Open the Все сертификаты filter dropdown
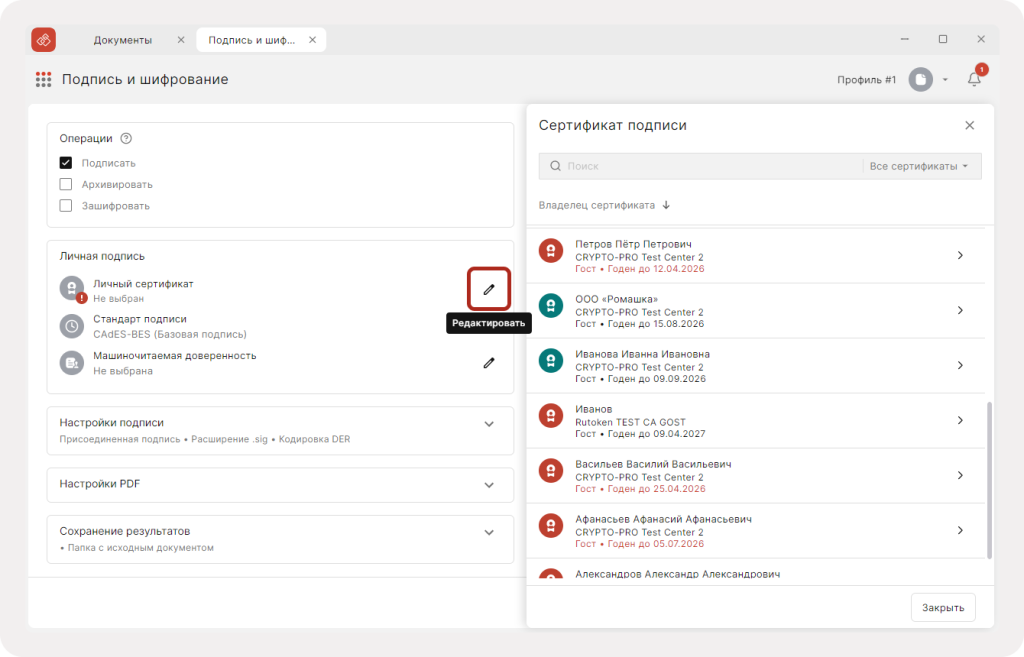The width and height of the screenshot is (1024, 657). tap(919, 166)
